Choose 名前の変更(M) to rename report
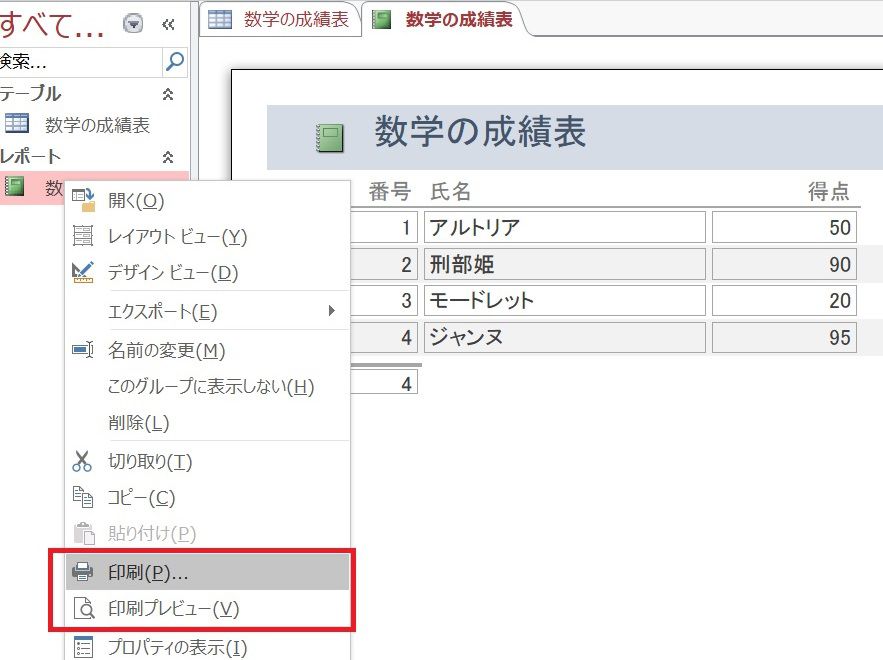This screenshot has height=660, width=883. [x=166, y=351]
